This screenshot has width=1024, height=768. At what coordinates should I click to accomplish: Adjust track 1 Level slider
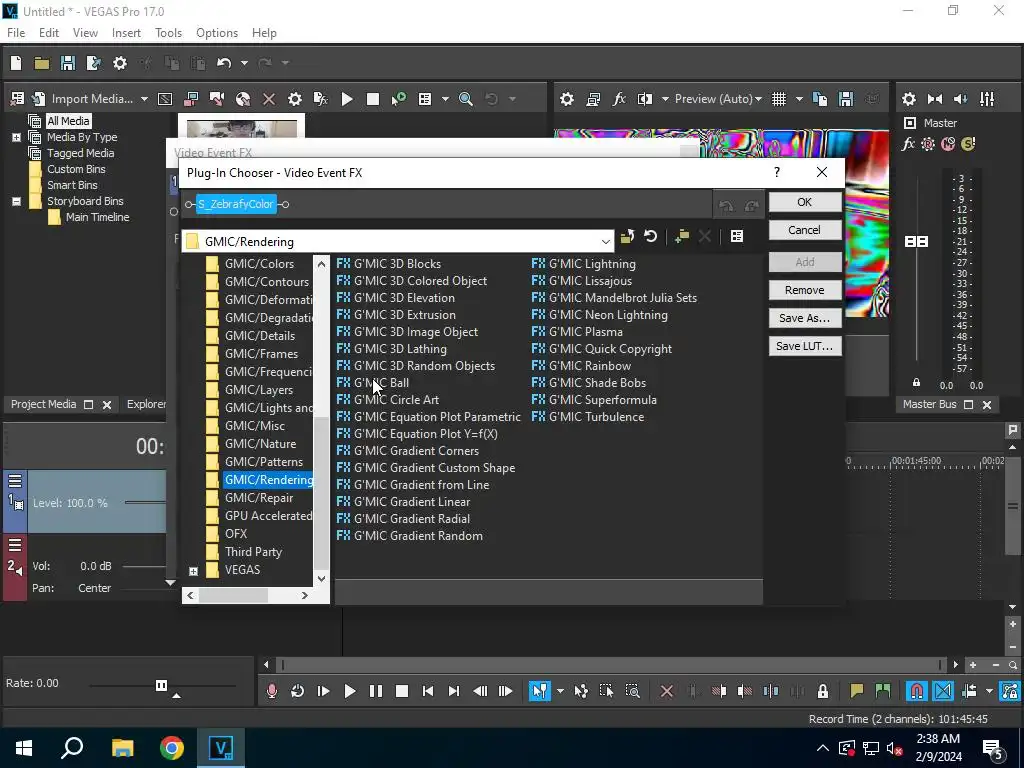click(145, 502)
